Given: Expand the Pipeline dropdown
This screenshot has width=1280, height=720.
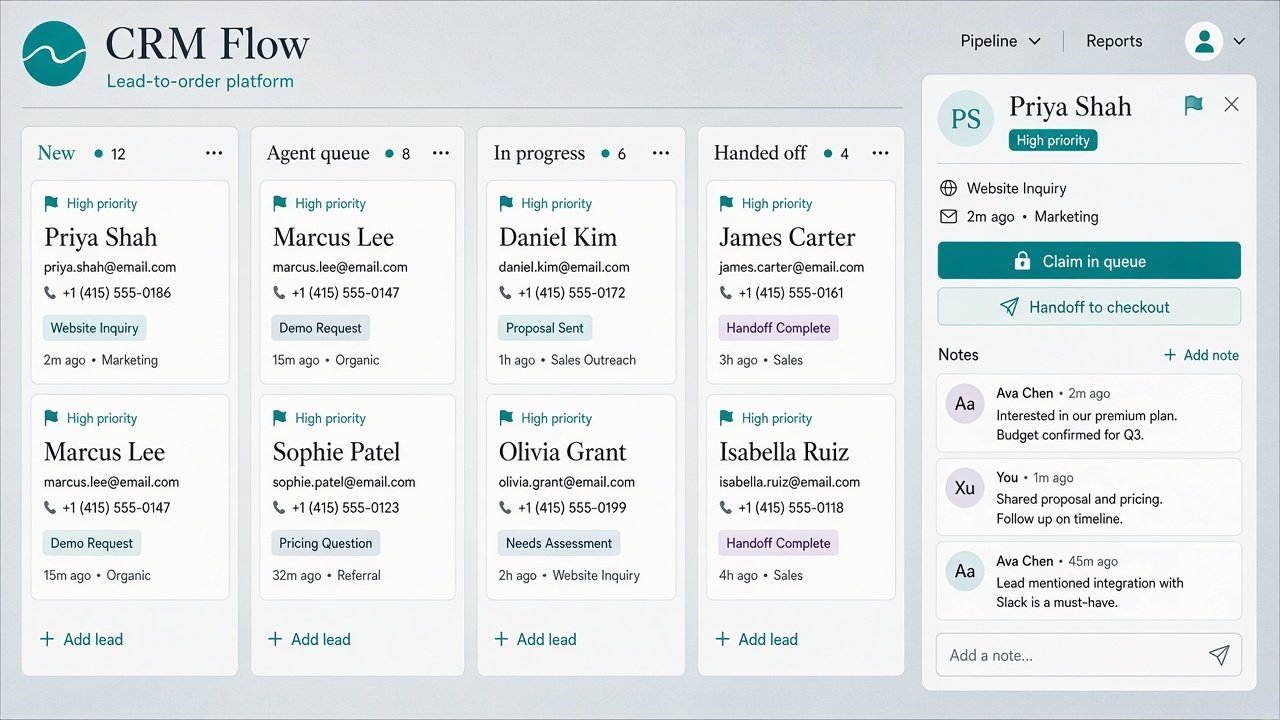Looking at the screenshot, I should coord(1001,41).
